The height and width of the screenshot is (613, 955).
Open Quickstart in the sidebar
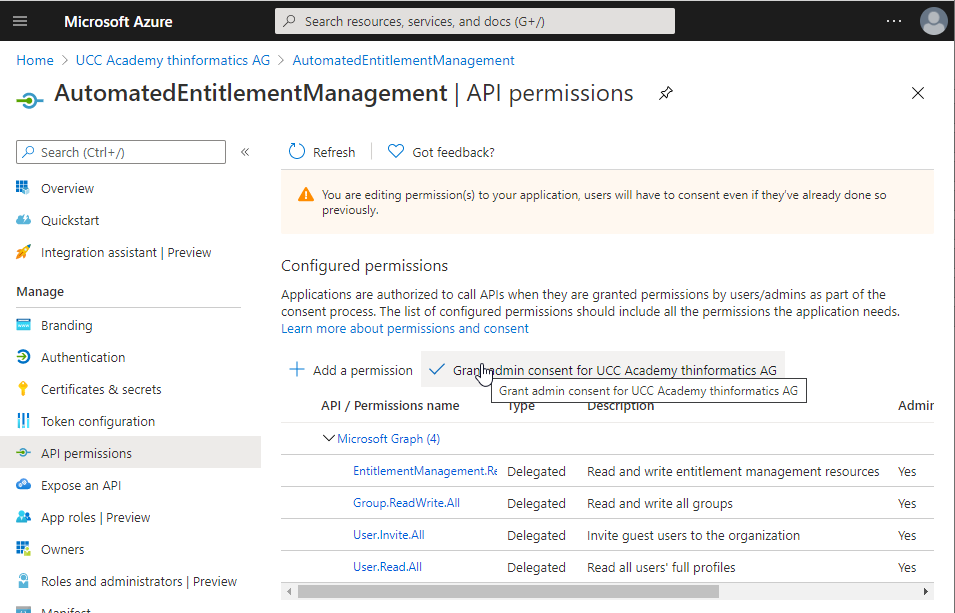[x=70, y=221]
